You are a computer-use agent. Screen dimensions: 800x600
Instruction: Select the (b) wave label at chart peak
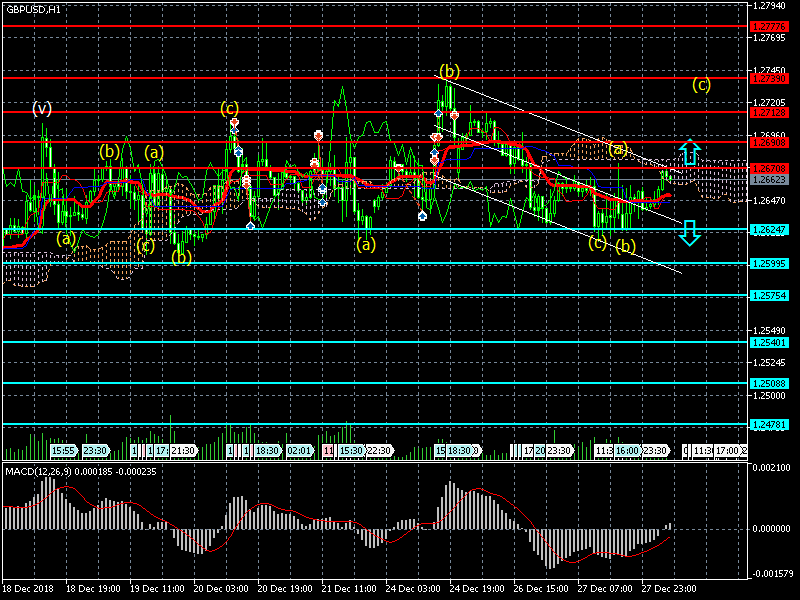(449, 71)
